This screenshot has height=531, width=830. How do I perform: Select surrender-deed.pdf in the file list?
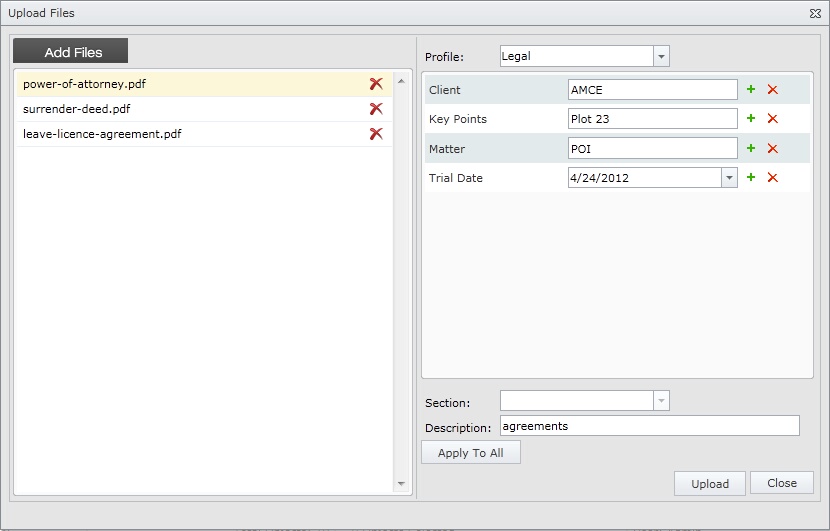(x=204, y=109)
